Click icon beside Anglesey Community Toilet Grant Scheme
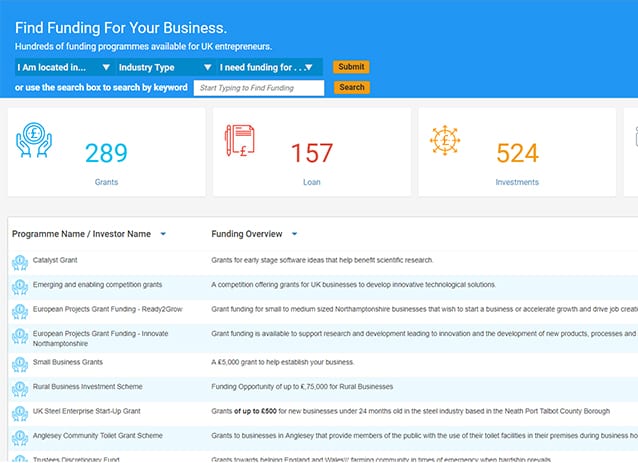Screen dimensions: 638x463 (x=19, y=438)
